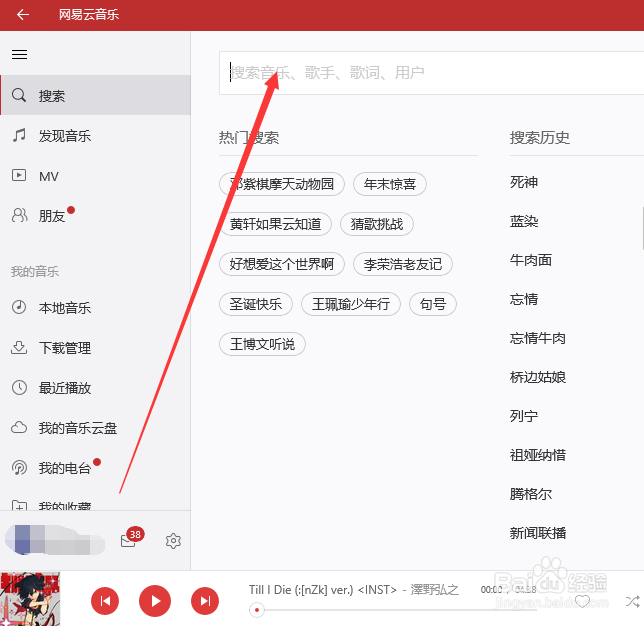Search hot tag ending in 摩天动物园
This screenshot has width=644, height=626.
click(x=282, y=184)
